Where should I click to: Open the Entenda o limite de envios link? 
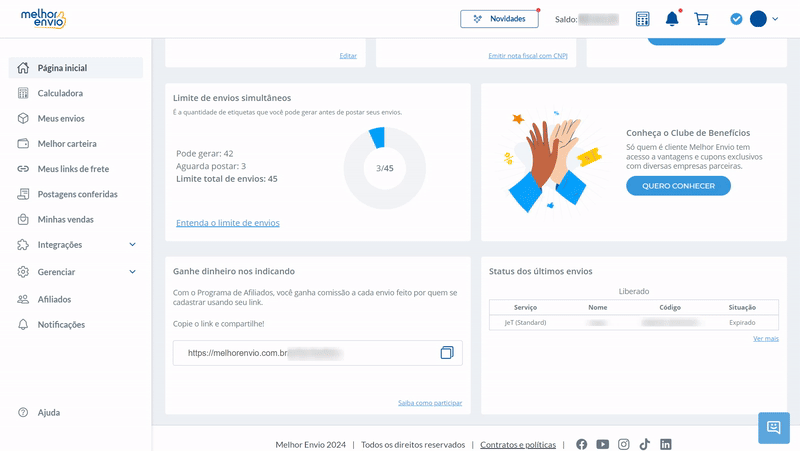pos(228,223)
